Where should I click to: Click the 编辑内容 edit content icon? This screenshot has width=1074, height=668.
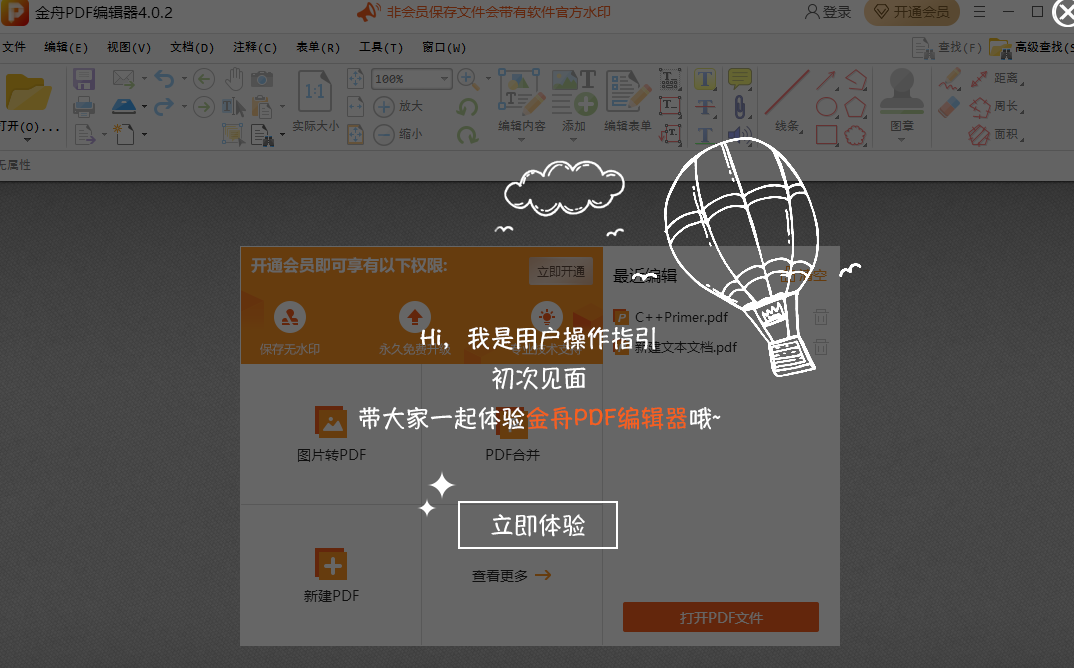[x=521, y=91]
